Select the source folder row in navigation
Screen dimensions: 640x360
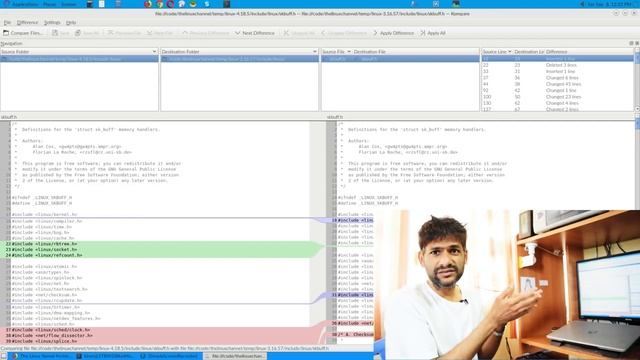(79, 59)
